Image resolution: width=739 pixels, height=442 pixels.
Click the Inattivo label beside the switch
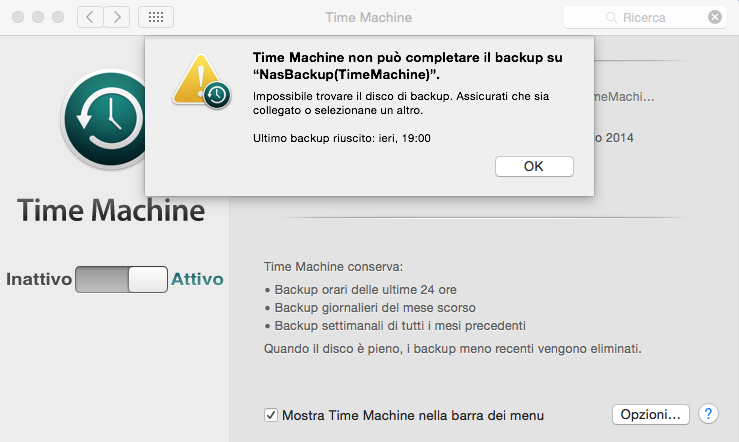(39, 279)
